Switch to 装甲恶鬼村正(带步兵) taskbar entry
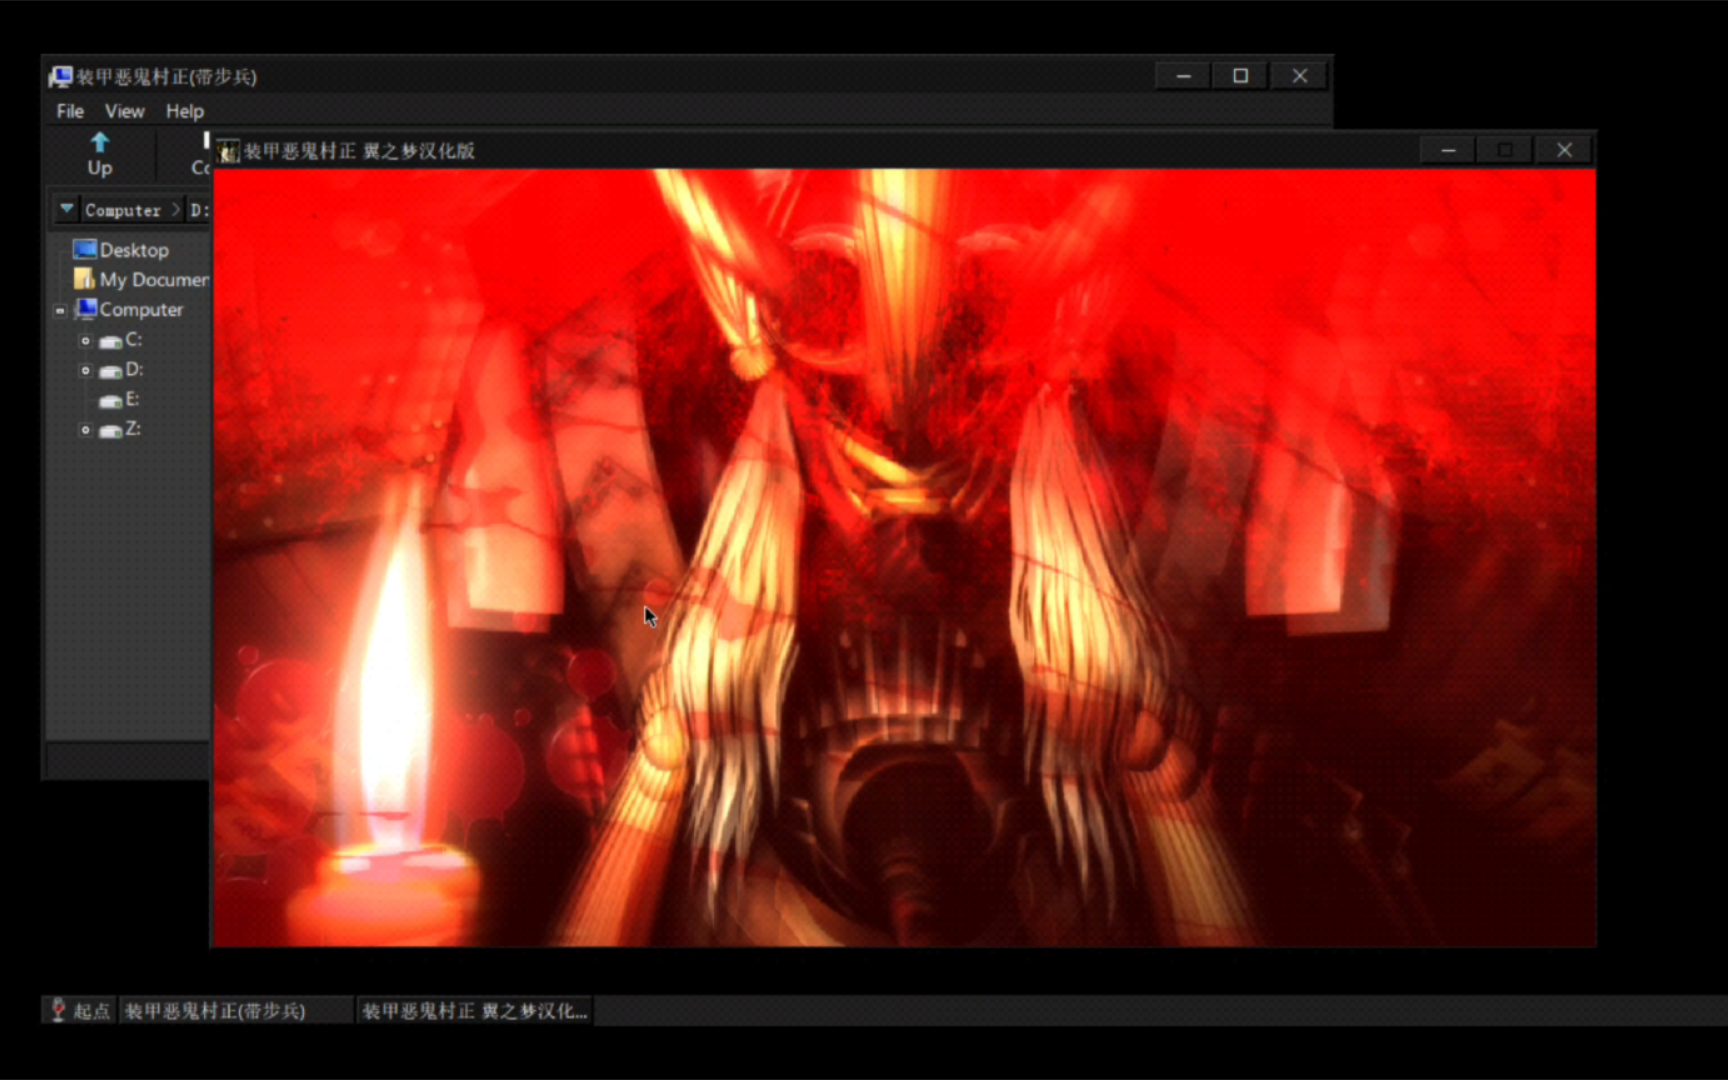This screenshot has height=1080, width=1728. tap(235, 1011)
